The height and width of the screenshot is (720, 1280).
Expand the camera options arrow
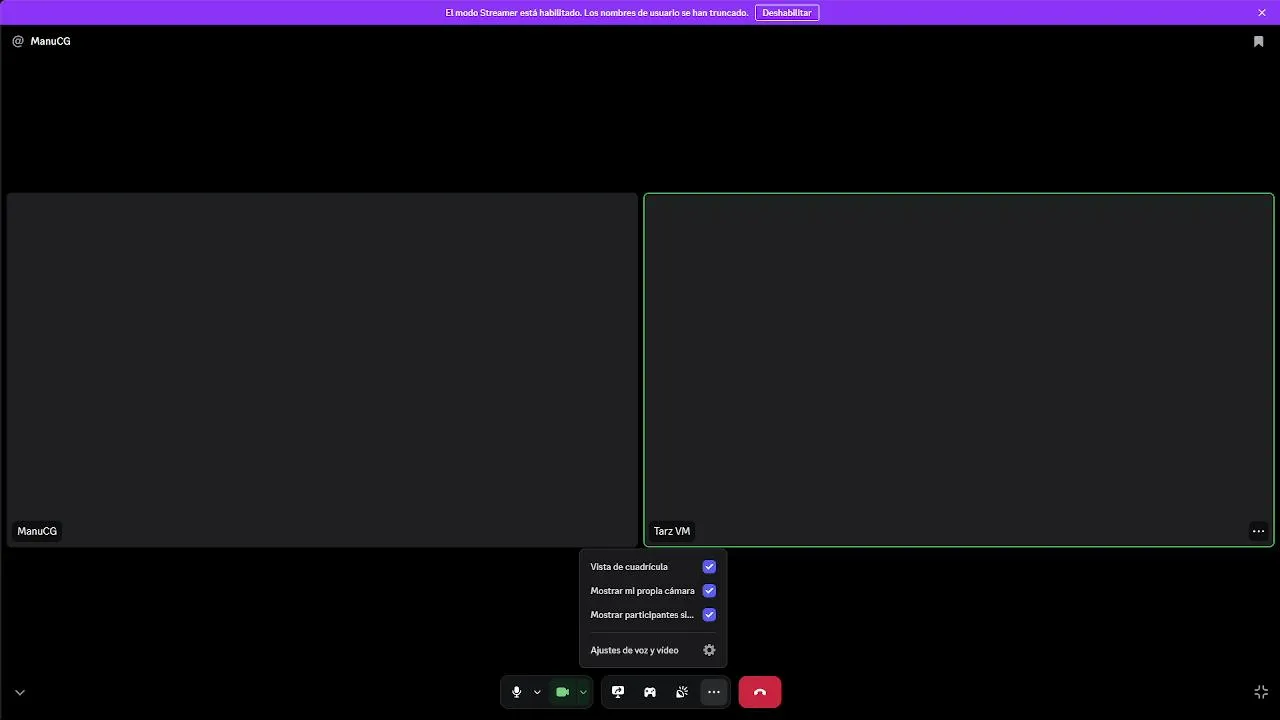583,692
